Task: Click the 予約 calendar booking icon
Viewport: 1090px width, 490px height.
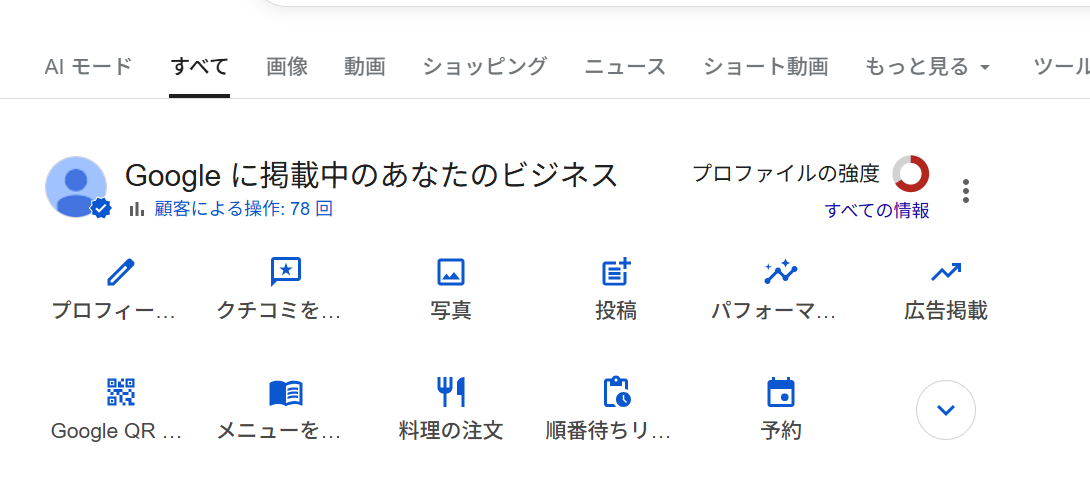Action: (780, 392)
